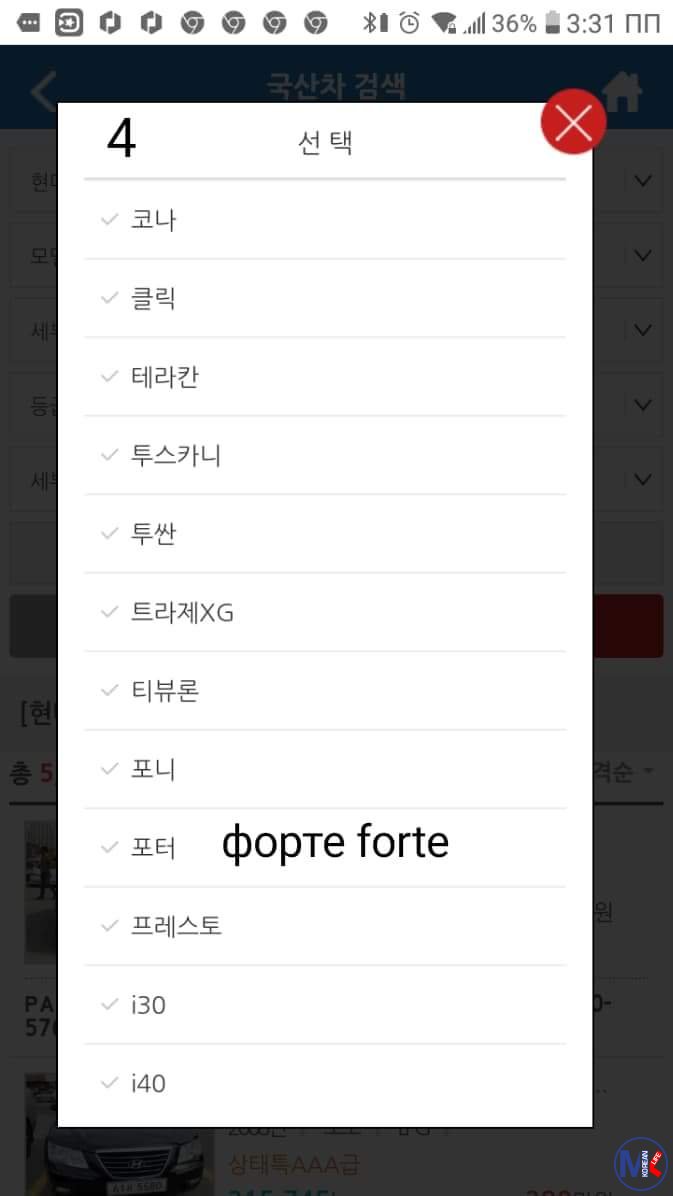Tap the battery icon in status bar

coord(552,22)
